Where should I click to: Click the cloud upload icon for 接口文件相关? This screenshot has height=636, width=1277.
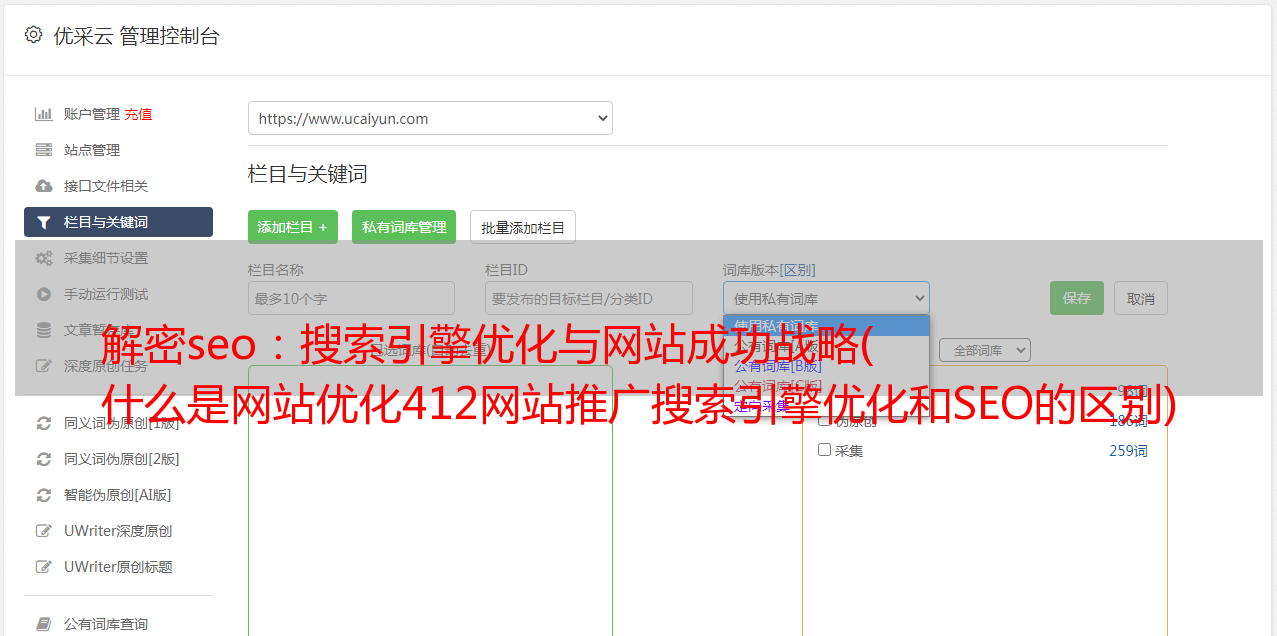[44, 186]
